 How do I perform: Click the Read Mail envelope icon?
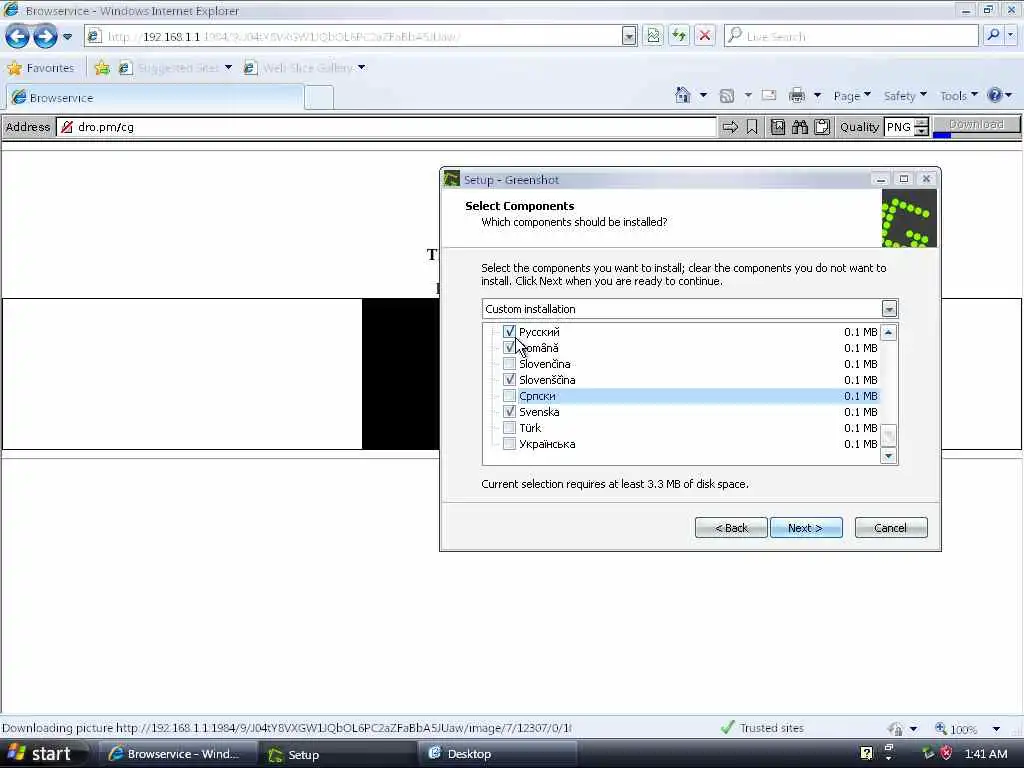click(x=769, y=95)
